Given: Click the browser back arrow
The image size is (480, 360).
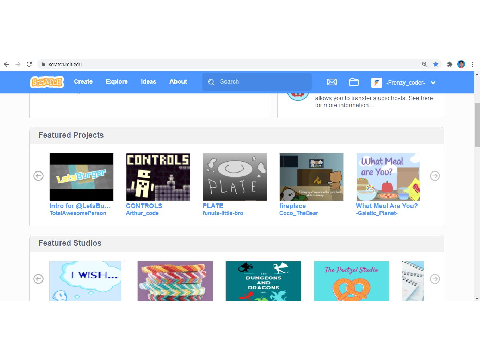Looking at the screenshot, I should click(x=7, y=64).
